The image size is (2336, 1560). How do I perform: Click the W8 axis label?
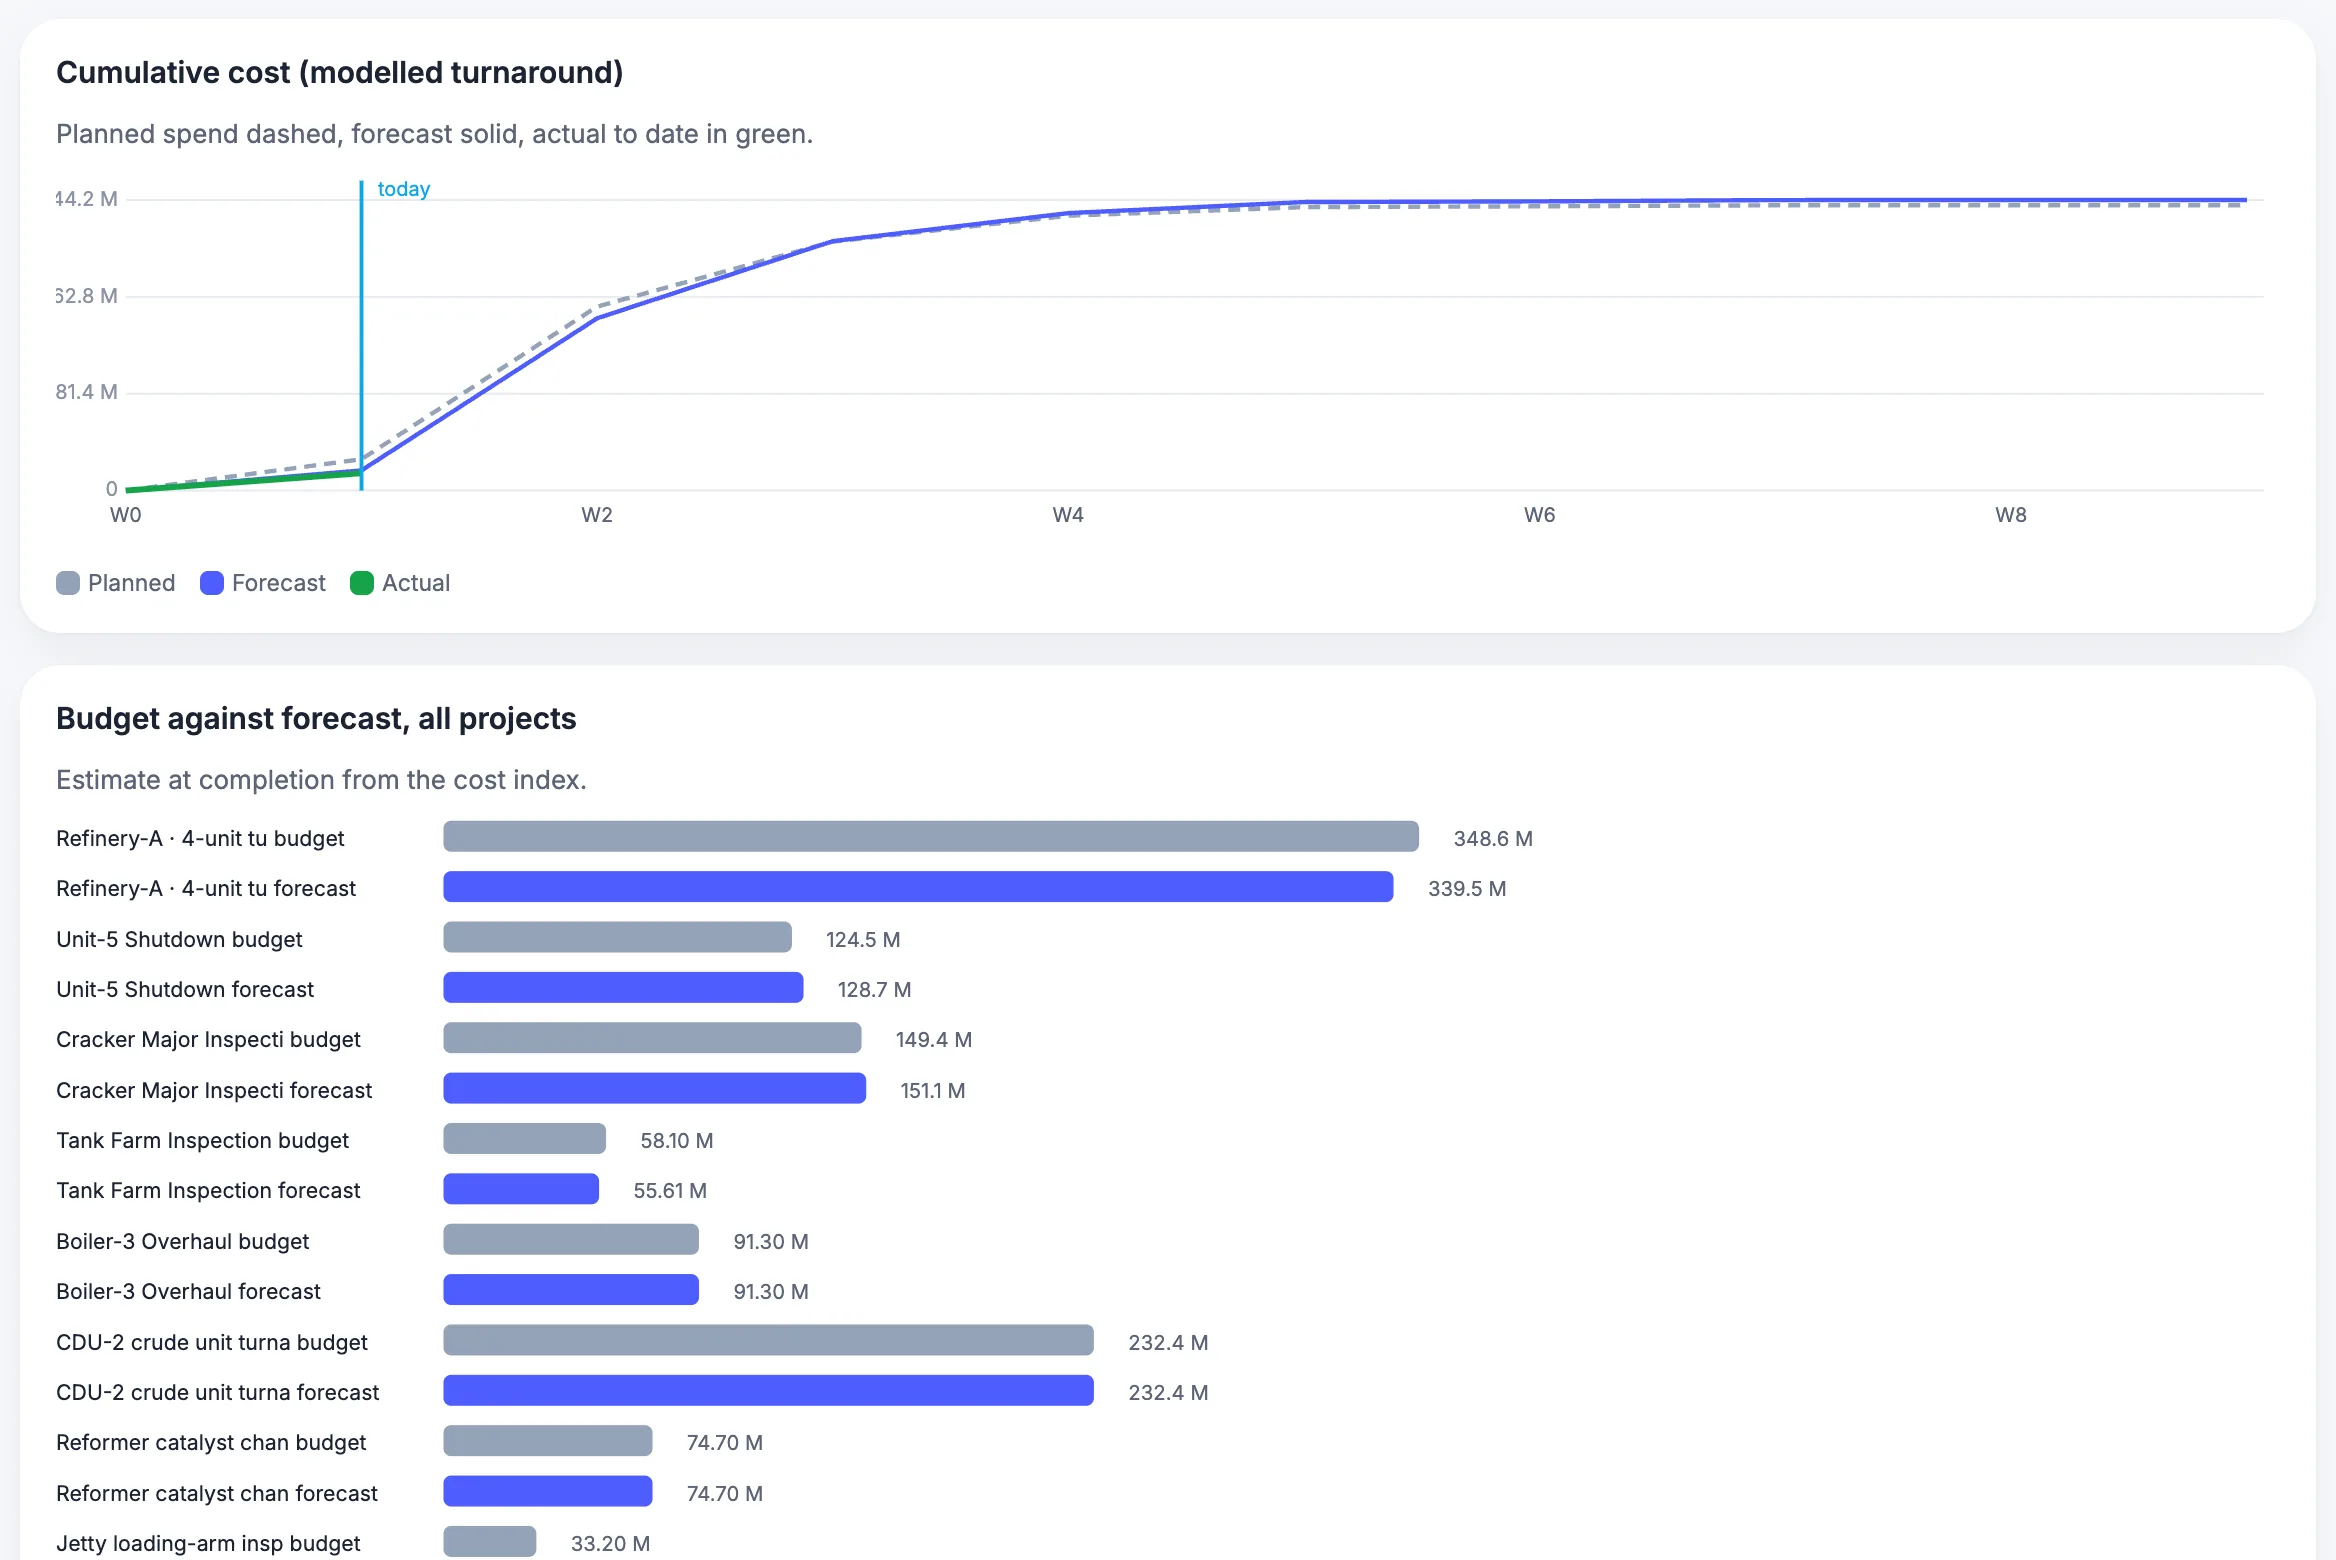(x=2011, y=515)
